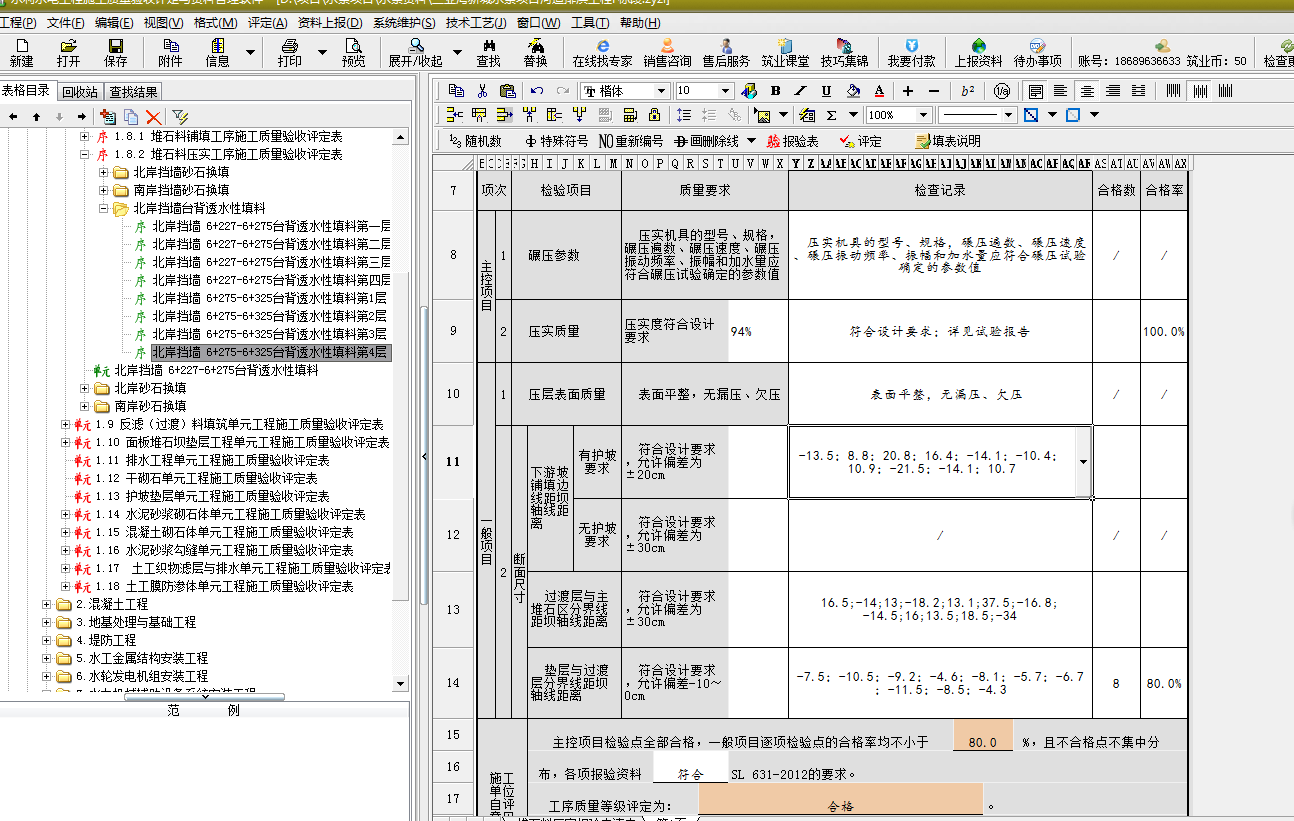This screenshot has width=1294, height=821.
Task: Click the paste icon in the editor toolbar
Action: pos(508,91)
